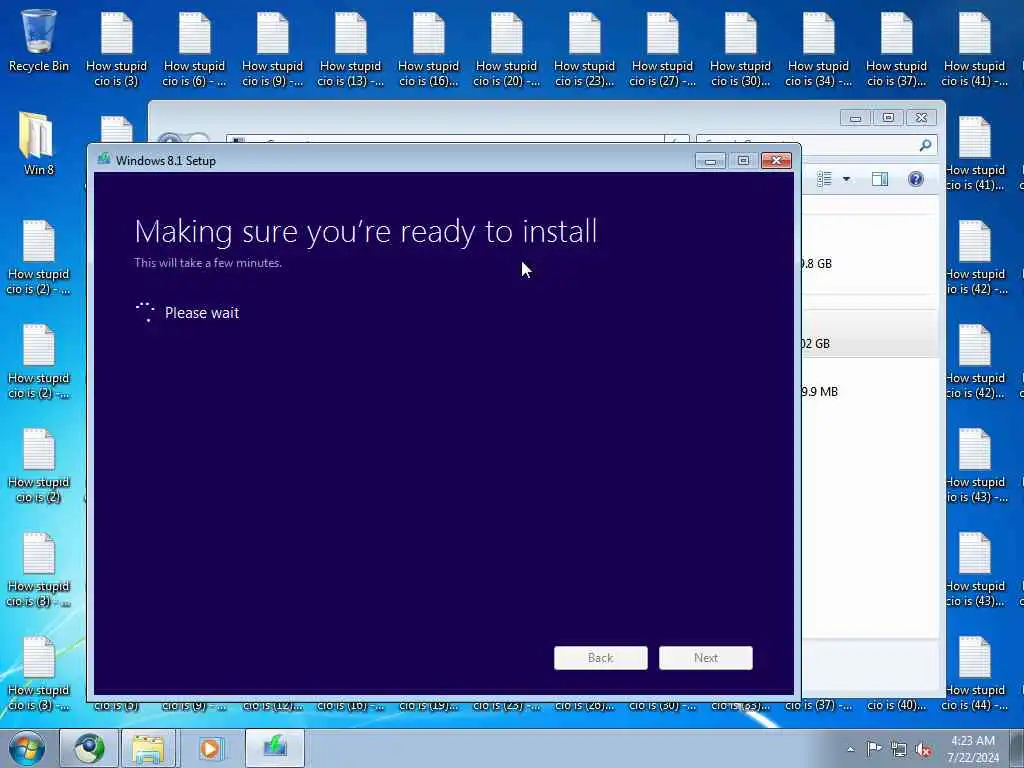Select desktop file 'How stupid cio is (44)'

coord(975,674)
